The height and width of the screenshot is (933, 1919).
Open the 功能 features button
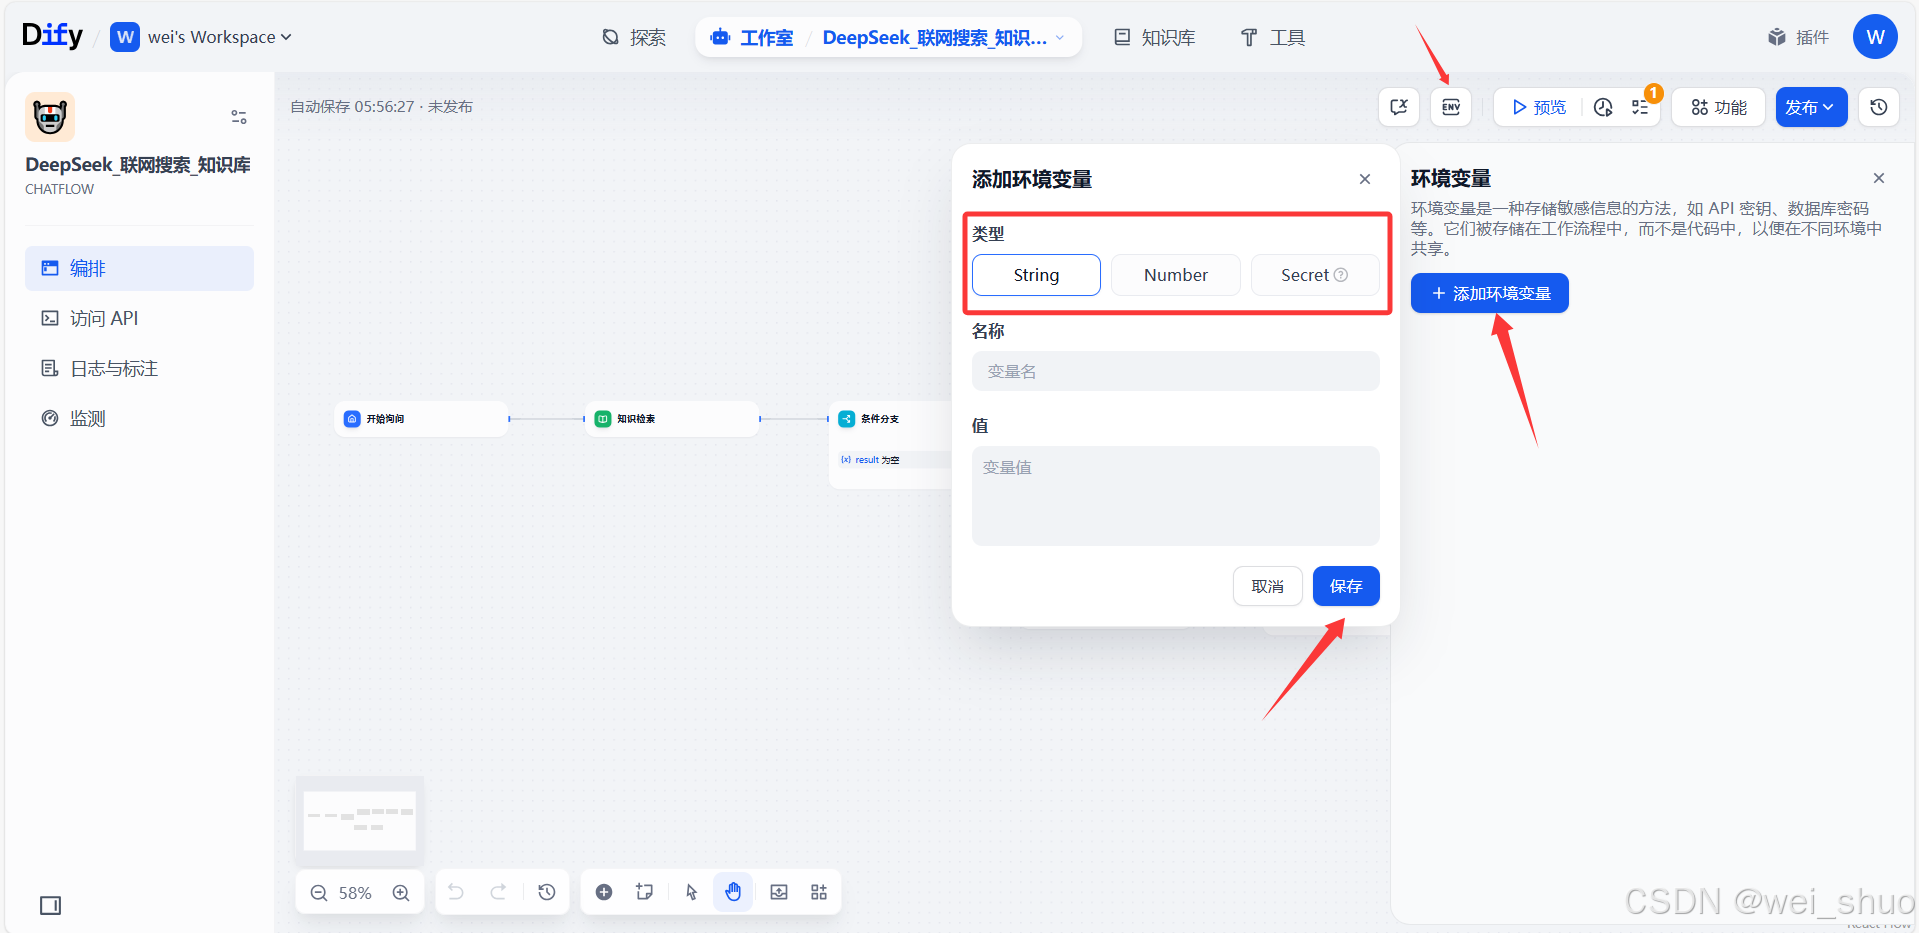(x=1719, y=107)
